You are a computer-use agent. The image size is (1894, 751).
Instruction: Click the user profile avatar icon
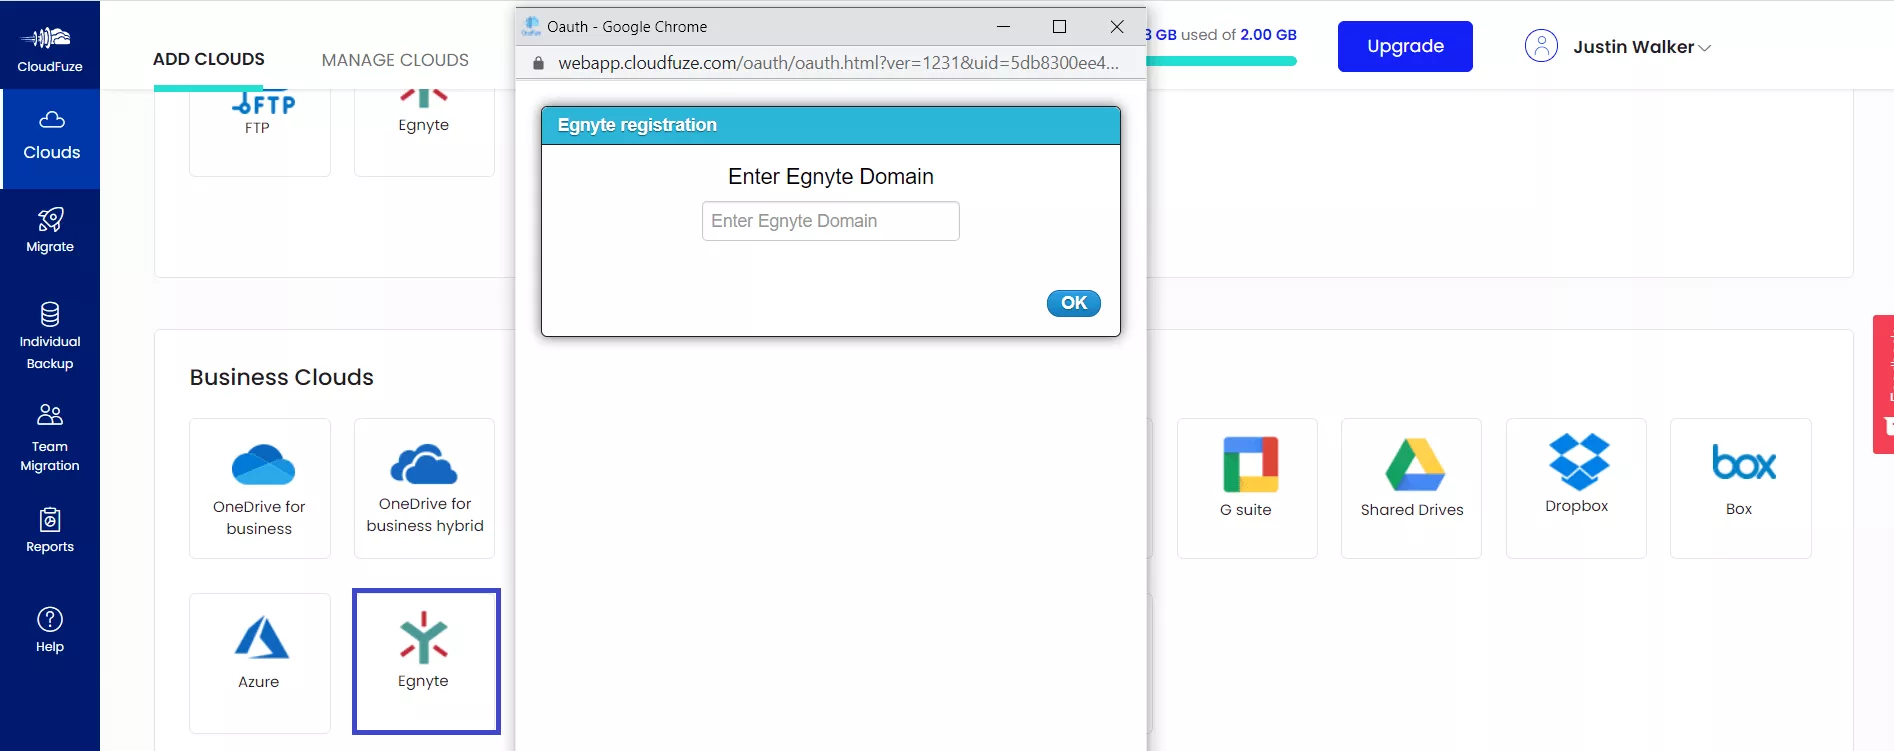1541,46
